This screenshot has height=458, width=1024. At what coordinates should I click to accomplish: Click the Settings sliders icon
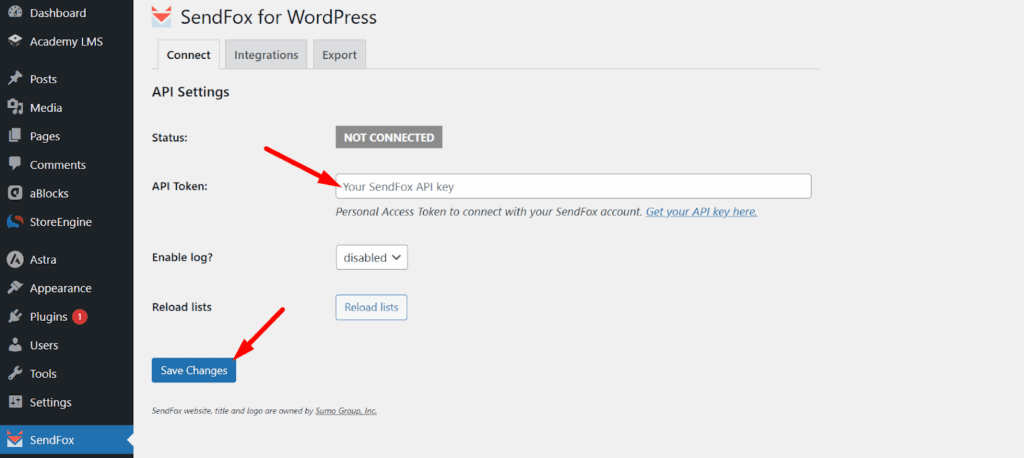tap(15, 402)
